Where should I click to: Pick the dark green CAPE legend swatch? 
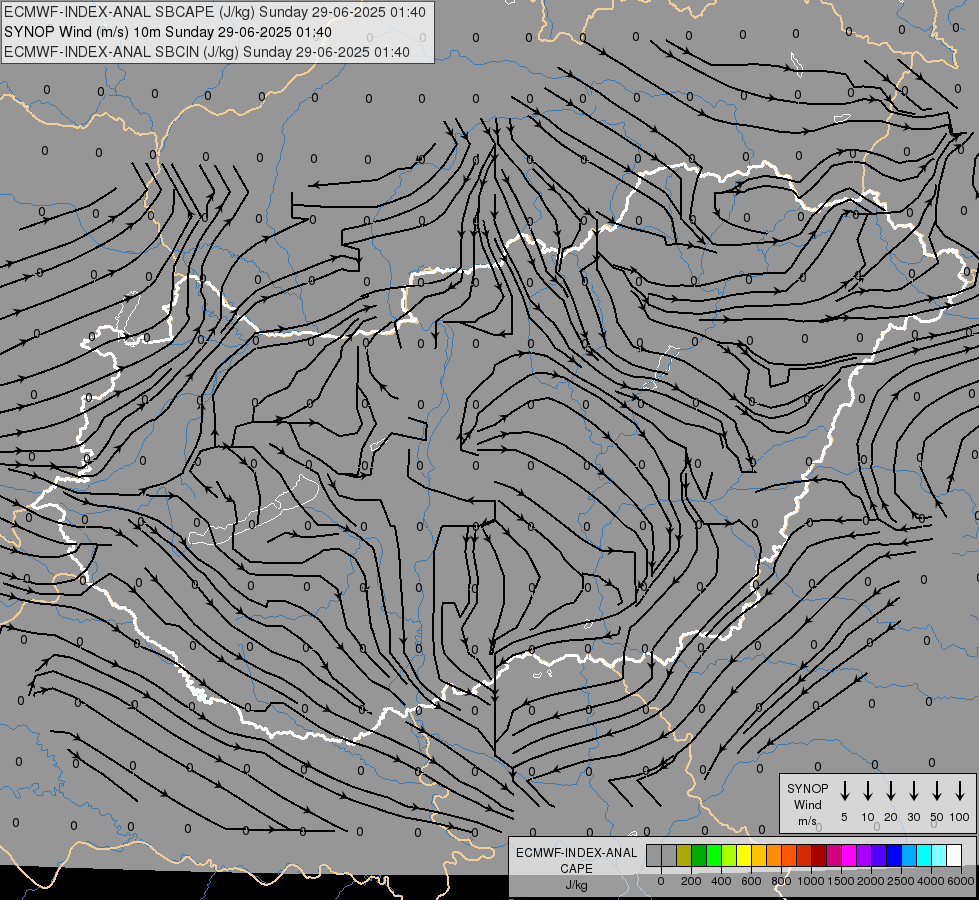coord(699,855)
